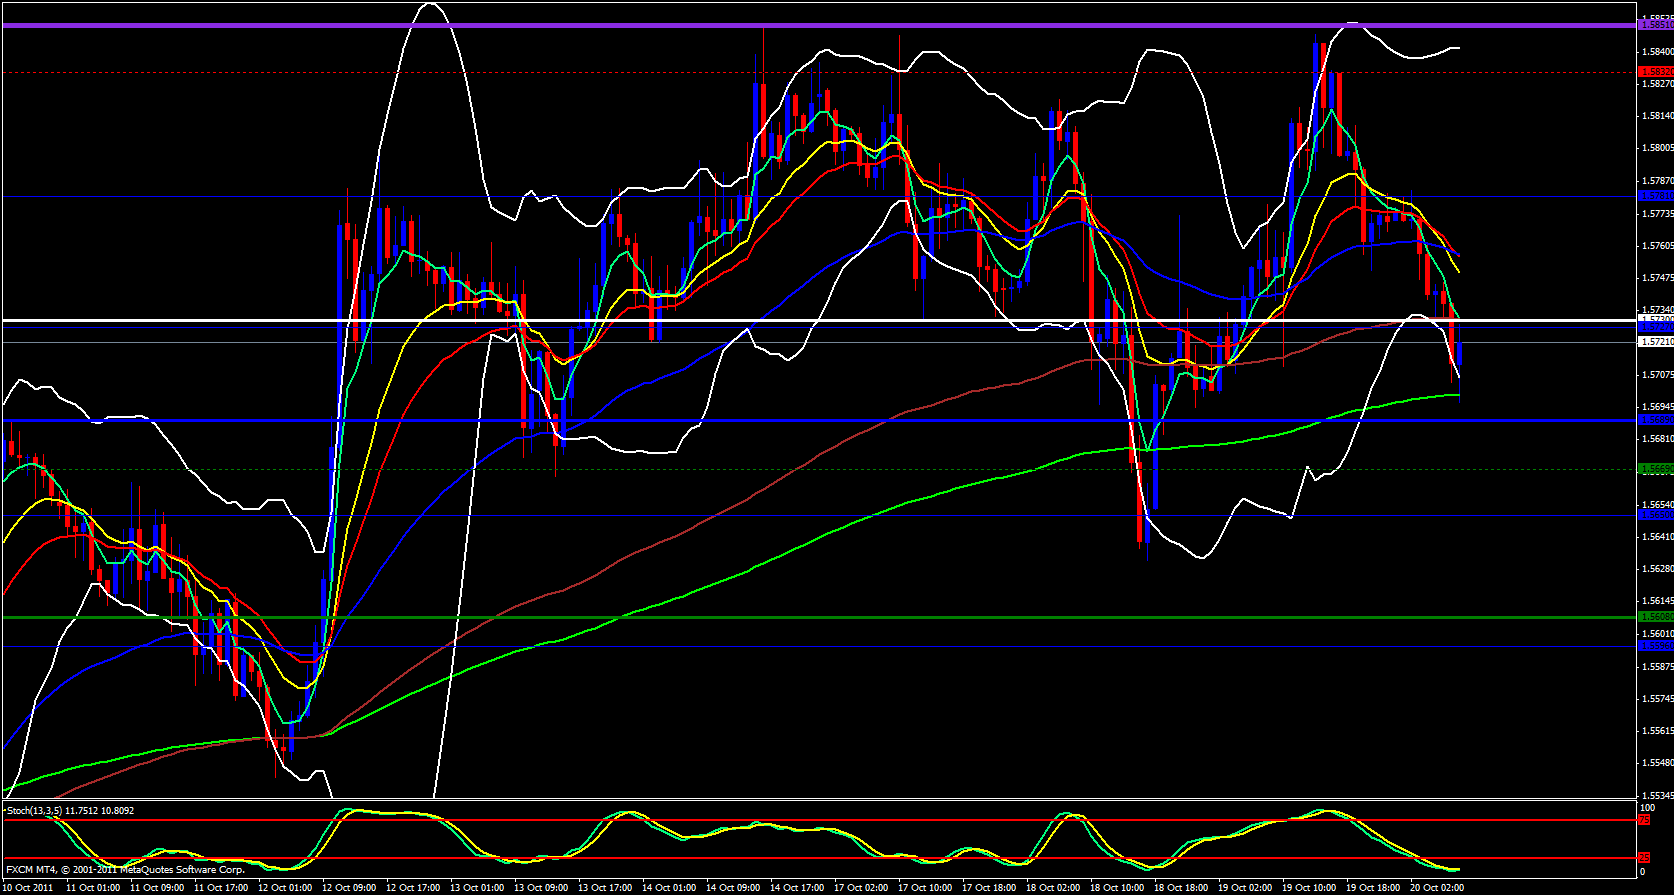Image resolution: width=1674 pixels, height=895 pixels.
Task: Select the current price 1.57210 label
Action: click(1656, 342)
